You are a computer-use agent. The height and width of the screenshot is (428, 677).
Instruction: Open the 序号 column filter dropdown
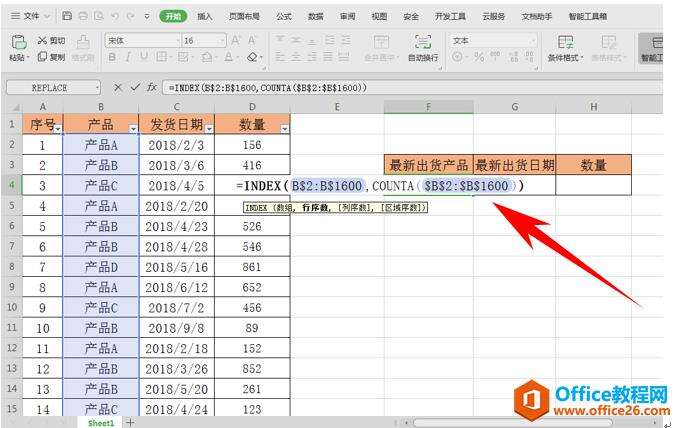[x=57, y=129]
